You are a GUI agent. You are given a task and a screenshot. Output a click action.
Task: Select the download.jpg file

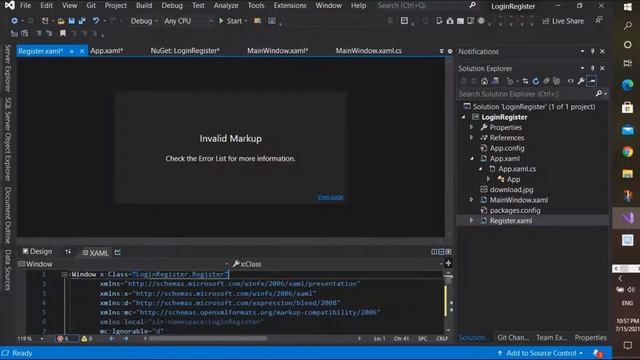pos(511,189)
